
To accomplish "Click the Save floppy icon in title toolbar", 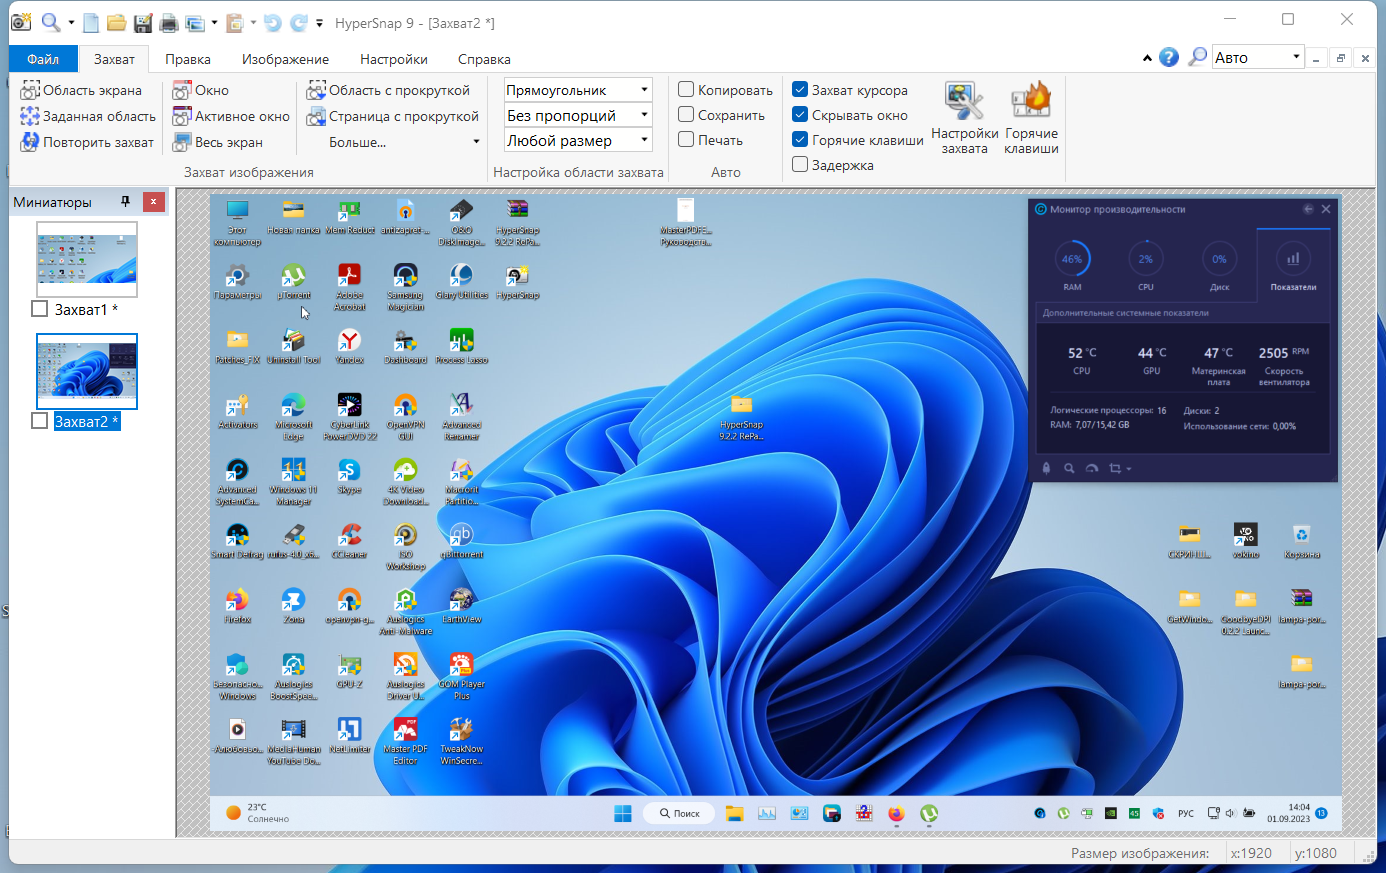I will coord(143,22).
